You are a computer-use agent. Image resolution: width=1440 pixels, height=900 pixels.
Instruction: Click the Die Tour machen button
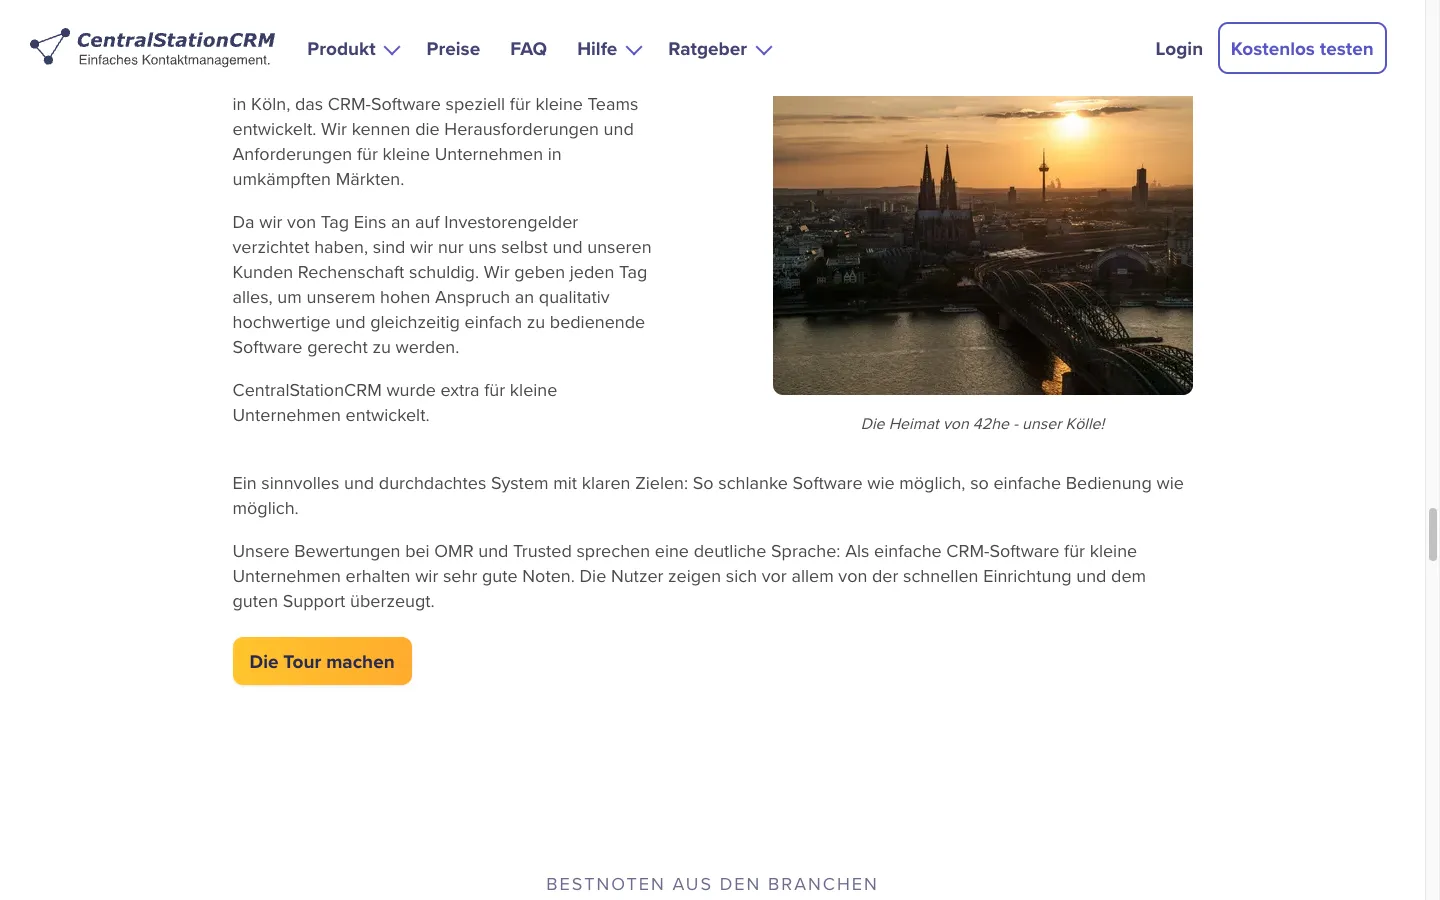[322, 661]
